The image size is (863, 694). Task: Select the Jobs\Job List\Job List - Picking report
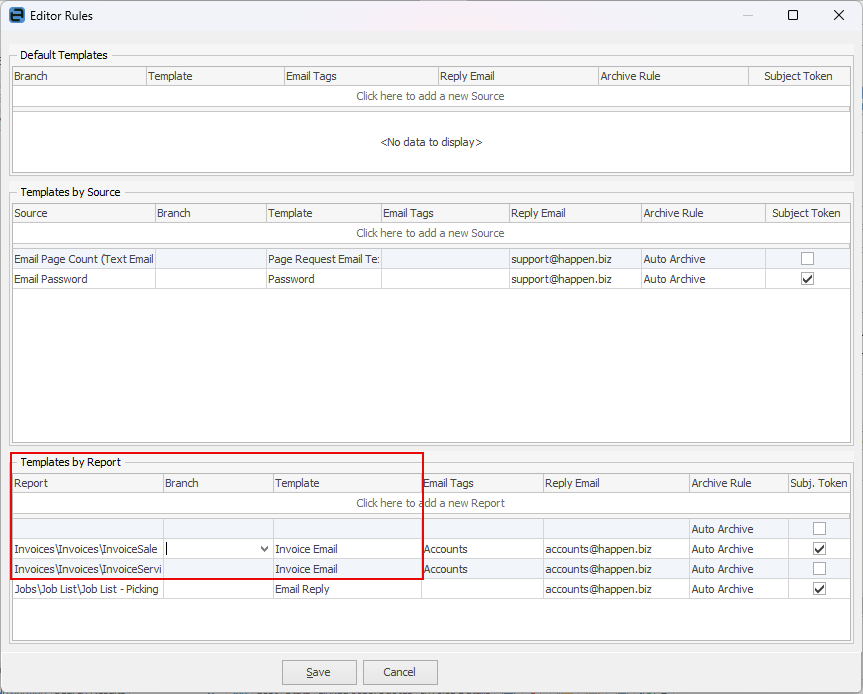click(88, 589)
